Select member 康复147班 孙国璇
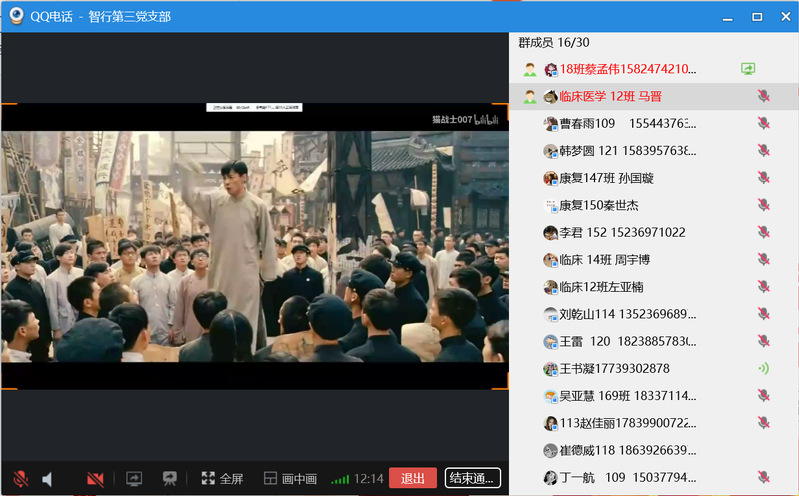The height and width of the screenshot is (496, 799). tap(654, 178)
